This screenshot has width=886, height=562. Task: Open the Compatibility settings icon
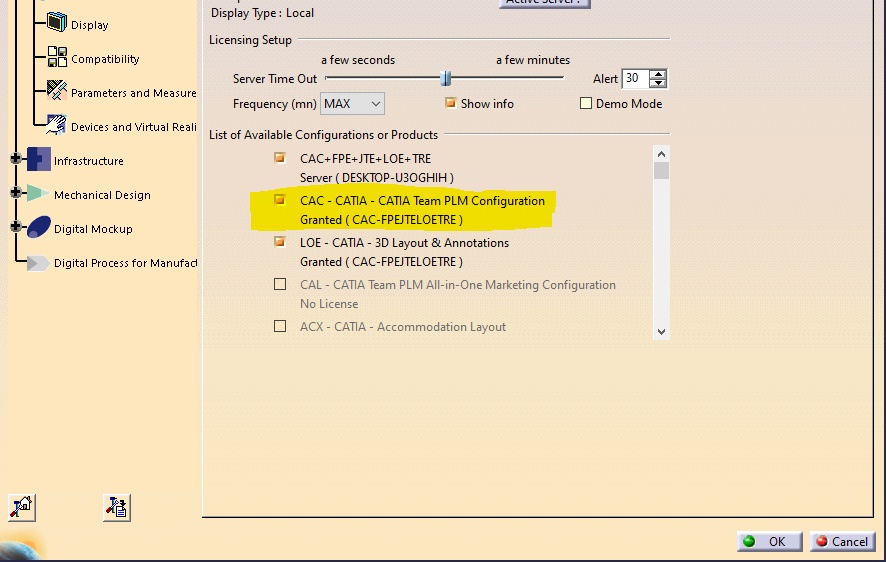coord(57,57)
